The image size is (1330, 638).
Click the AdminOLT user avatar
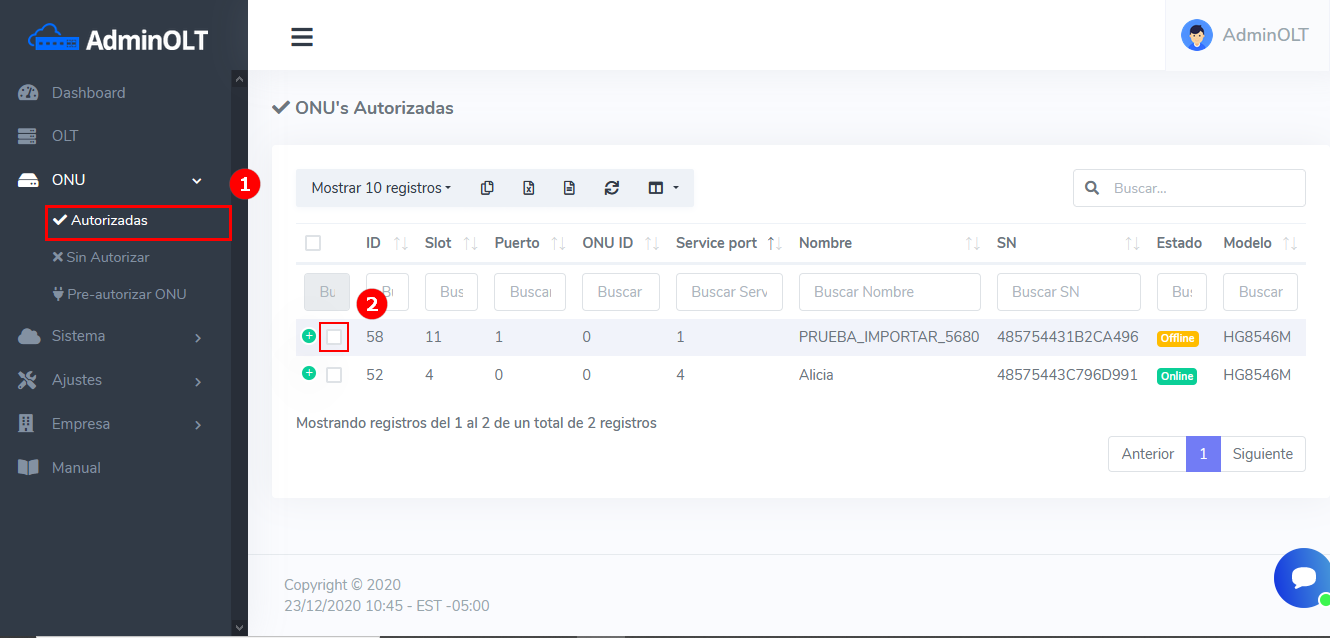coord(1196,35)
